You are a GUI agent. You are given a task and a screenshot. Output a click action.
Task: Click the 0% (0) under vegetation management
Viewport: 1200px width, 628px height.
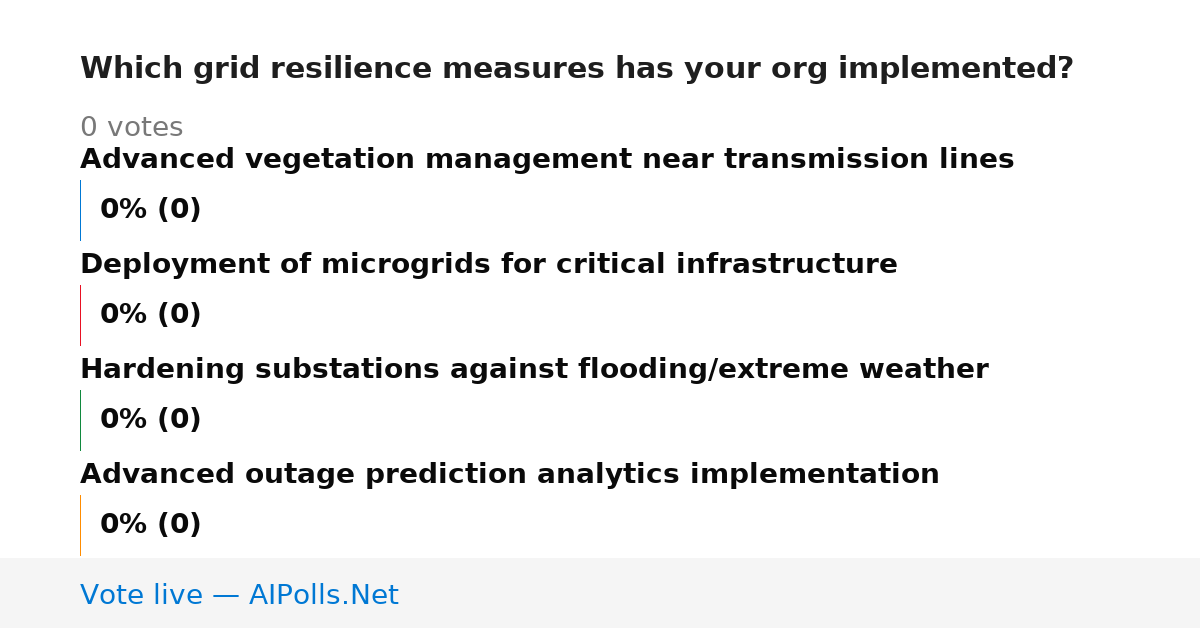(151, 210)
